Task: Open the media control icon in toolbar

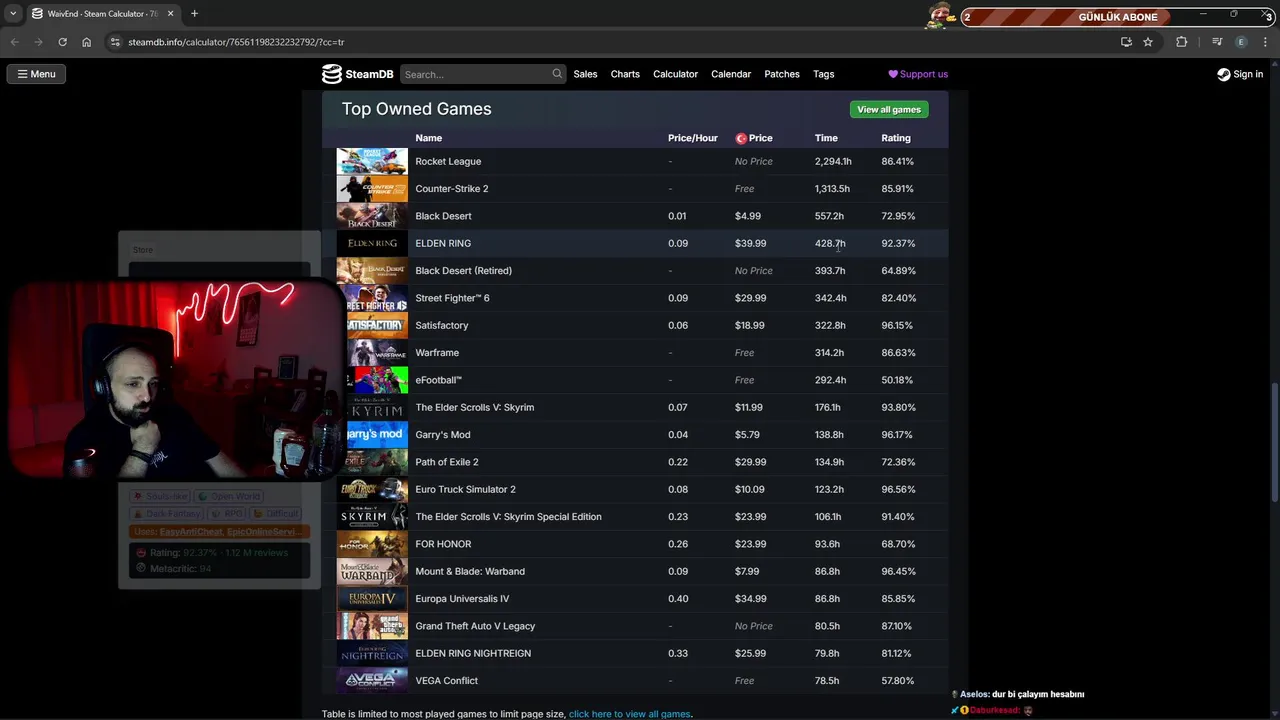Action: tap(1216, 42)
